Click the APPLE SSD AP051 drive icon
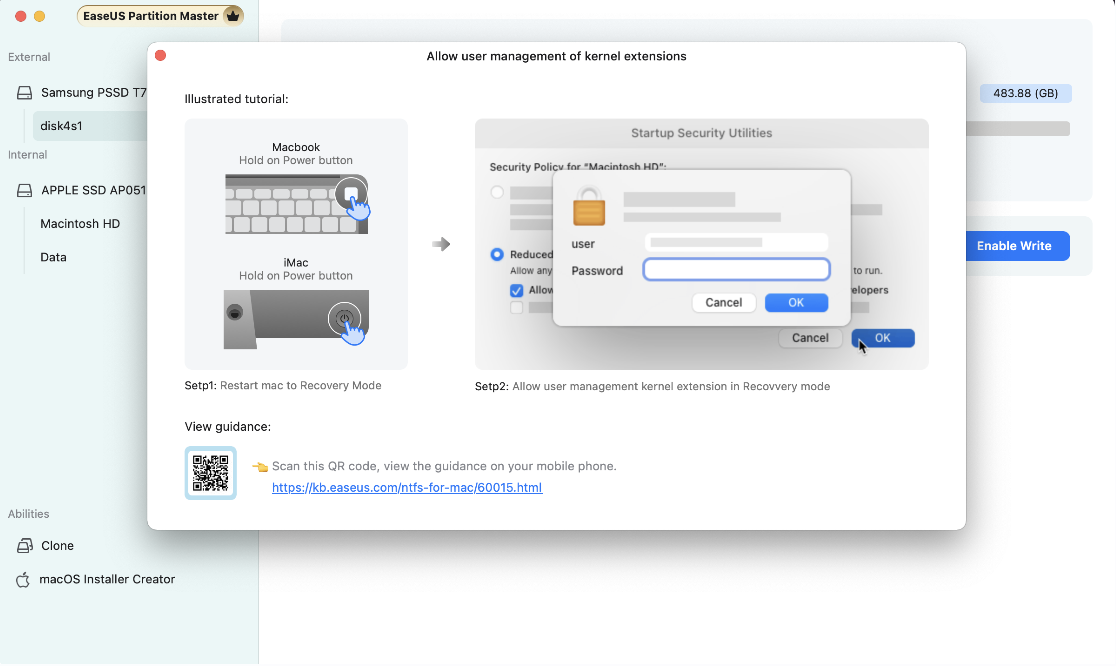 pyautogui.click(x=24, y=190)
